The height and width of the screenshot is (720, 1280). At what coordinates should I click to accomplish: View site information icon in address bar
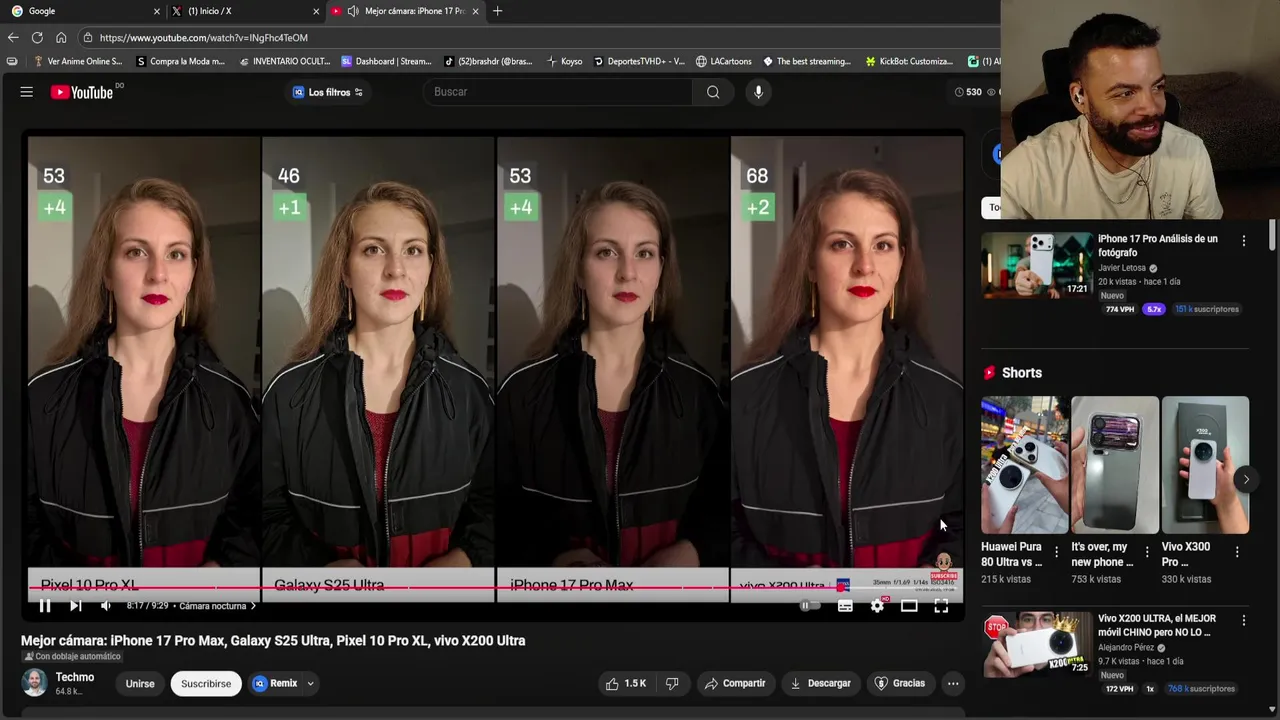pyautogui.click(x=88, y=37)
